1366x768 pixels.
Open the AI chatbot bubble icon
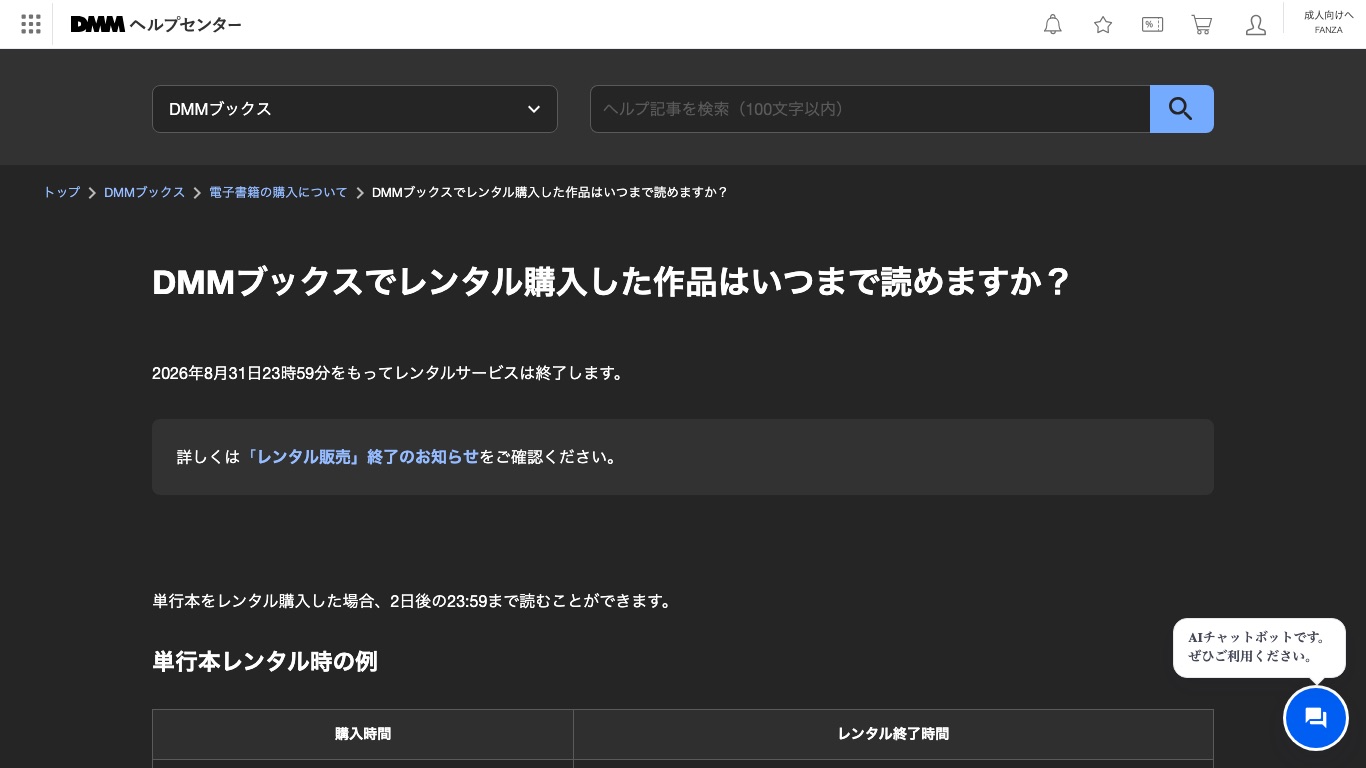[x=1316, y=718]
